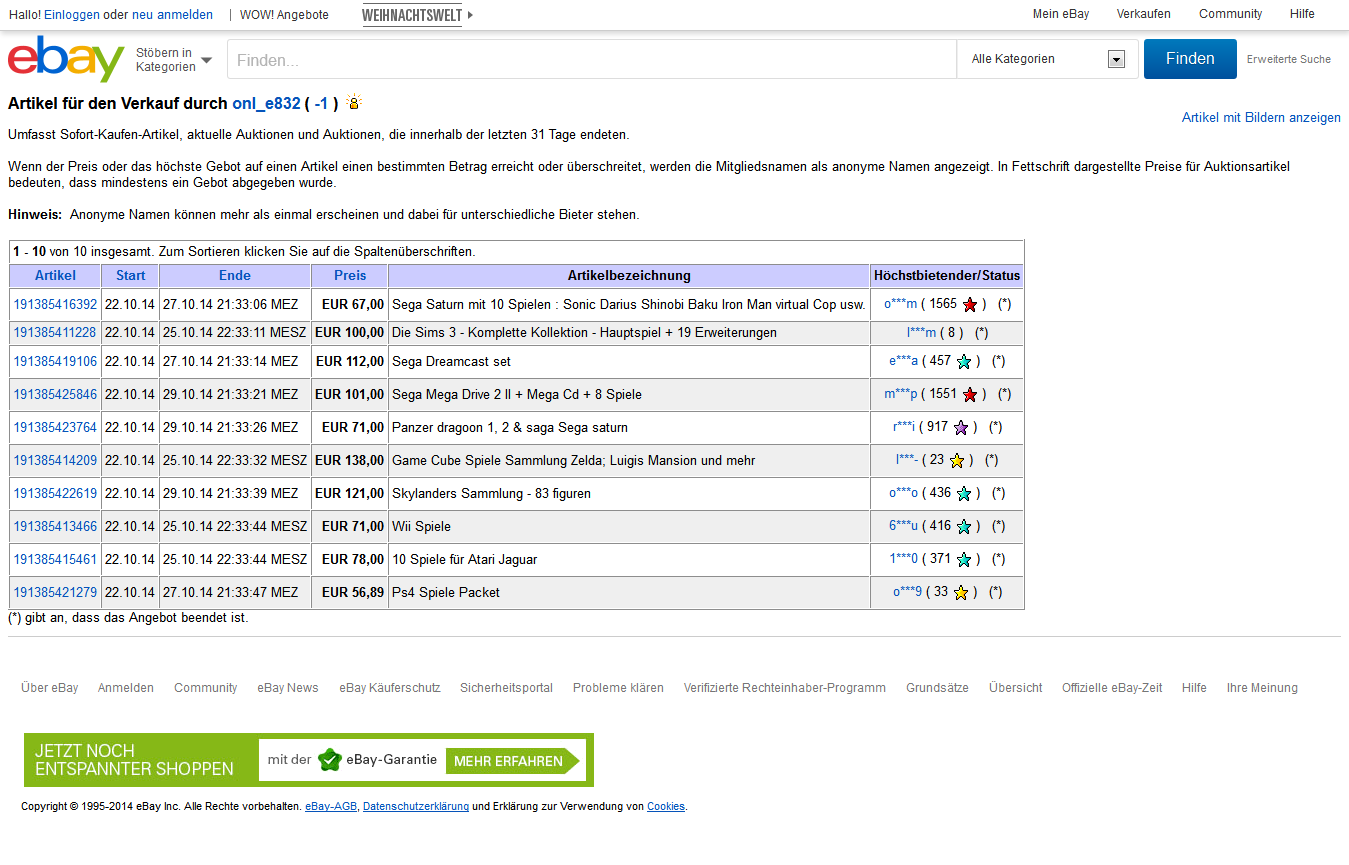1349x865 pixels.
Task: Click 'Ps4 Spiele Packet' description cell
Action: [629, 593]
